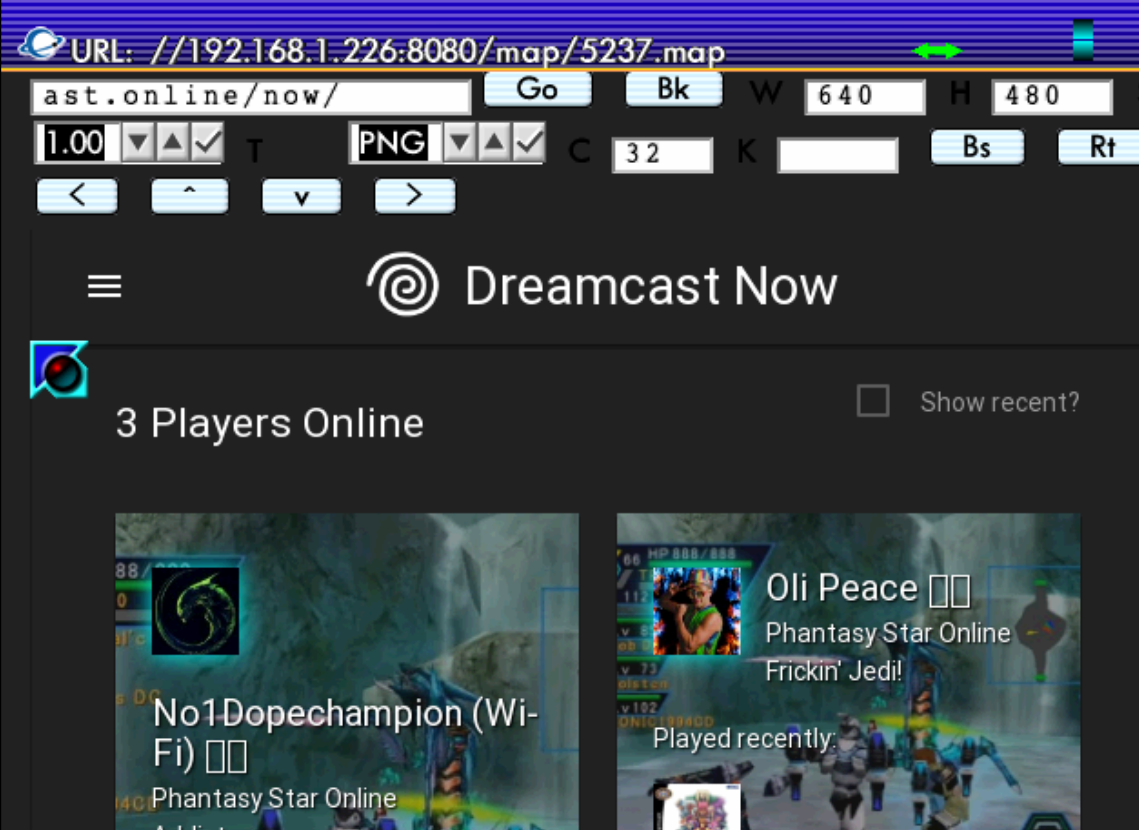Click the Dreamcast swirl logo
Image resolution: width=1139 pixels, height=830 pixels.
(x=403, y=285)
